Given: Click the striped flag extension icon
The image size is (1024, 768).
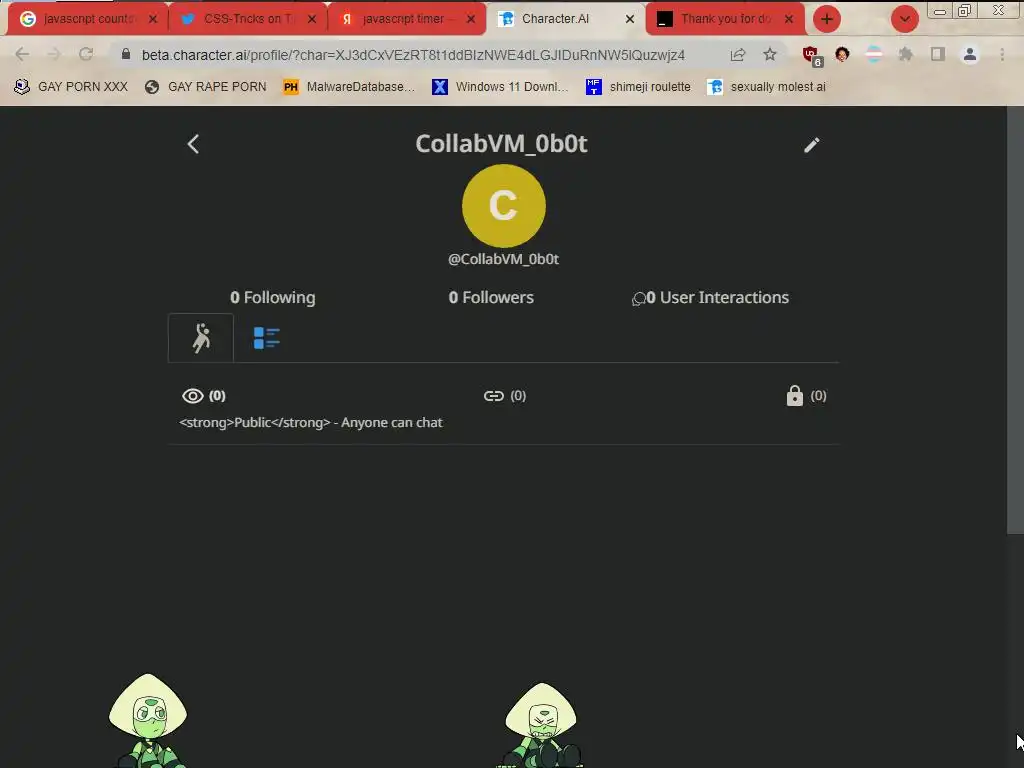Looking at the screenshot, I should pos(873,54).
